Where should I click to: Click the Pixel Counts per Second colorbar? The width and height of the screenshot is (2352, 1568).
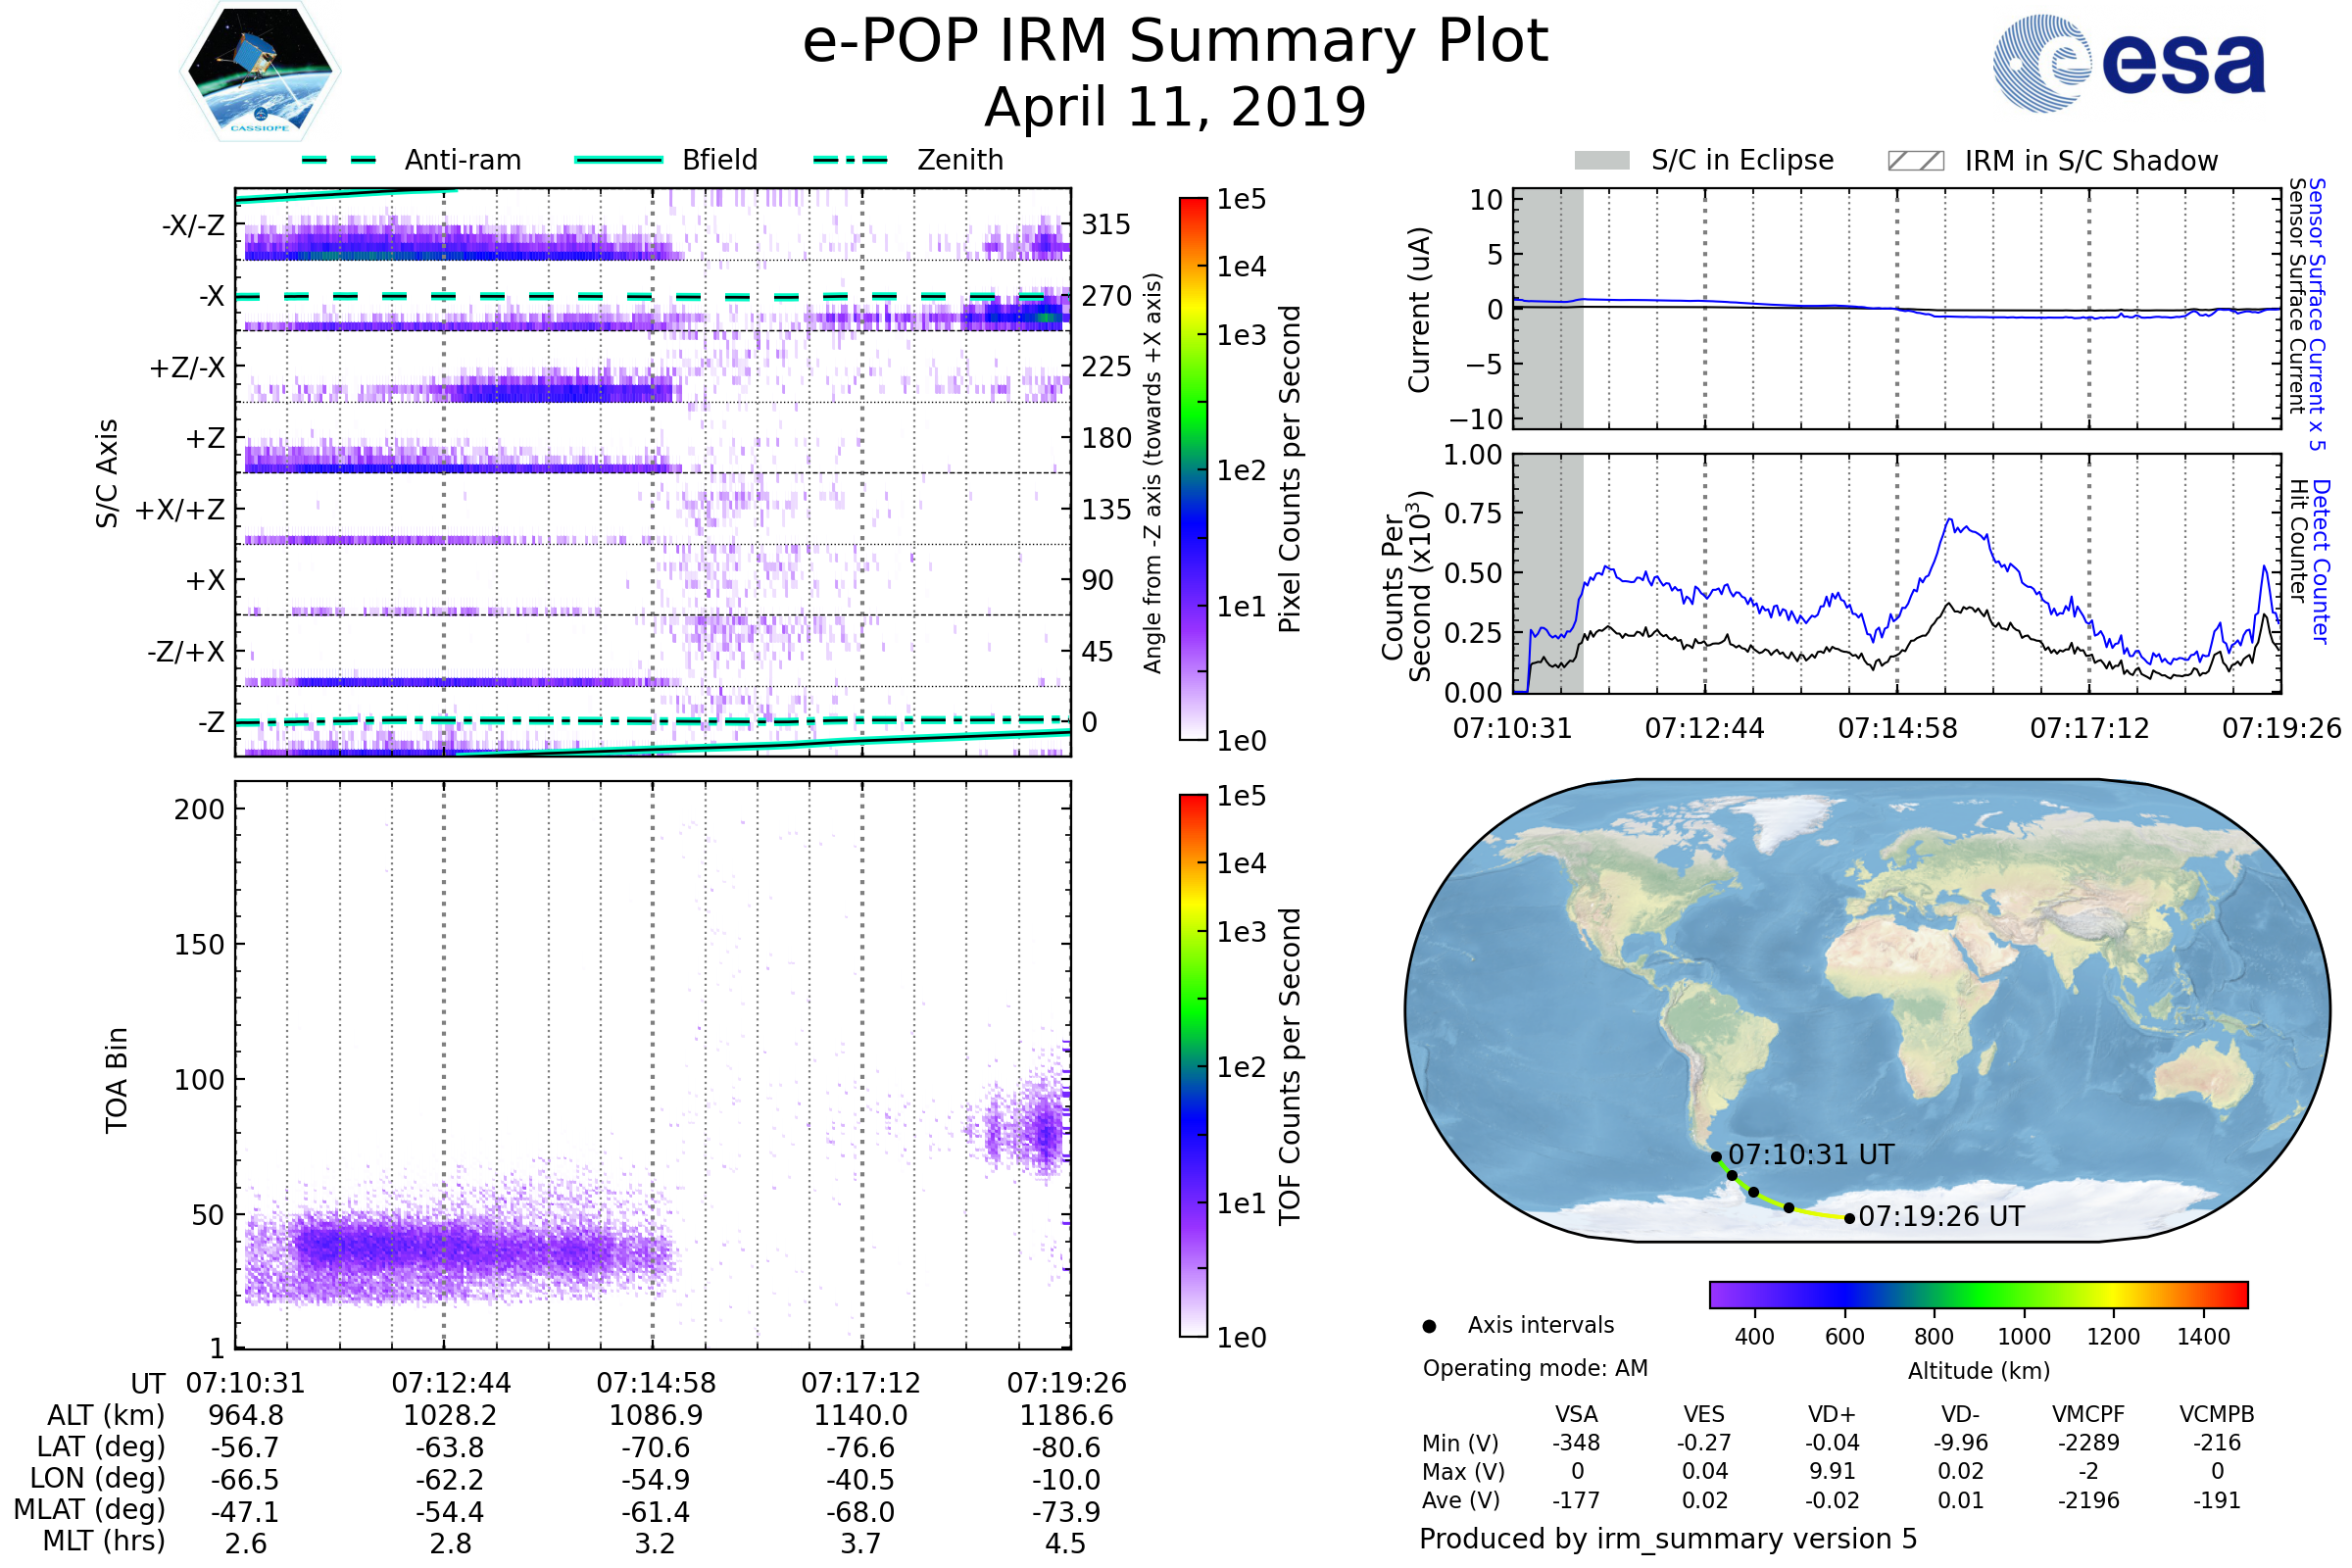tap(1193, 468)
